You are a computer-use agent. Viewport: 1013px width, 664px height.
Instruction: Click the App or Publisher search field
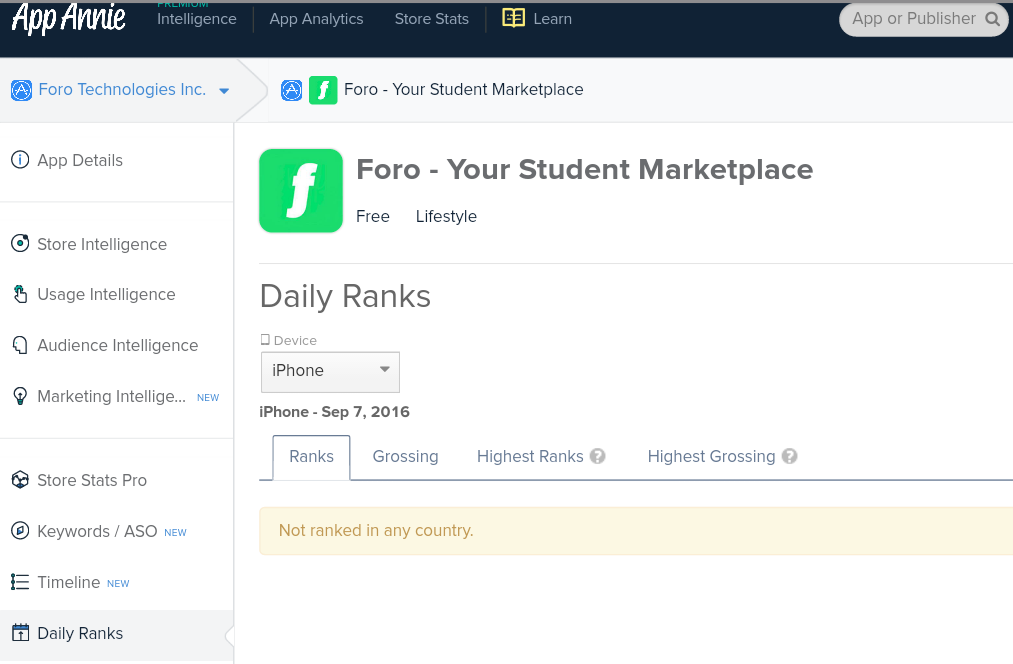pos(913,19)
